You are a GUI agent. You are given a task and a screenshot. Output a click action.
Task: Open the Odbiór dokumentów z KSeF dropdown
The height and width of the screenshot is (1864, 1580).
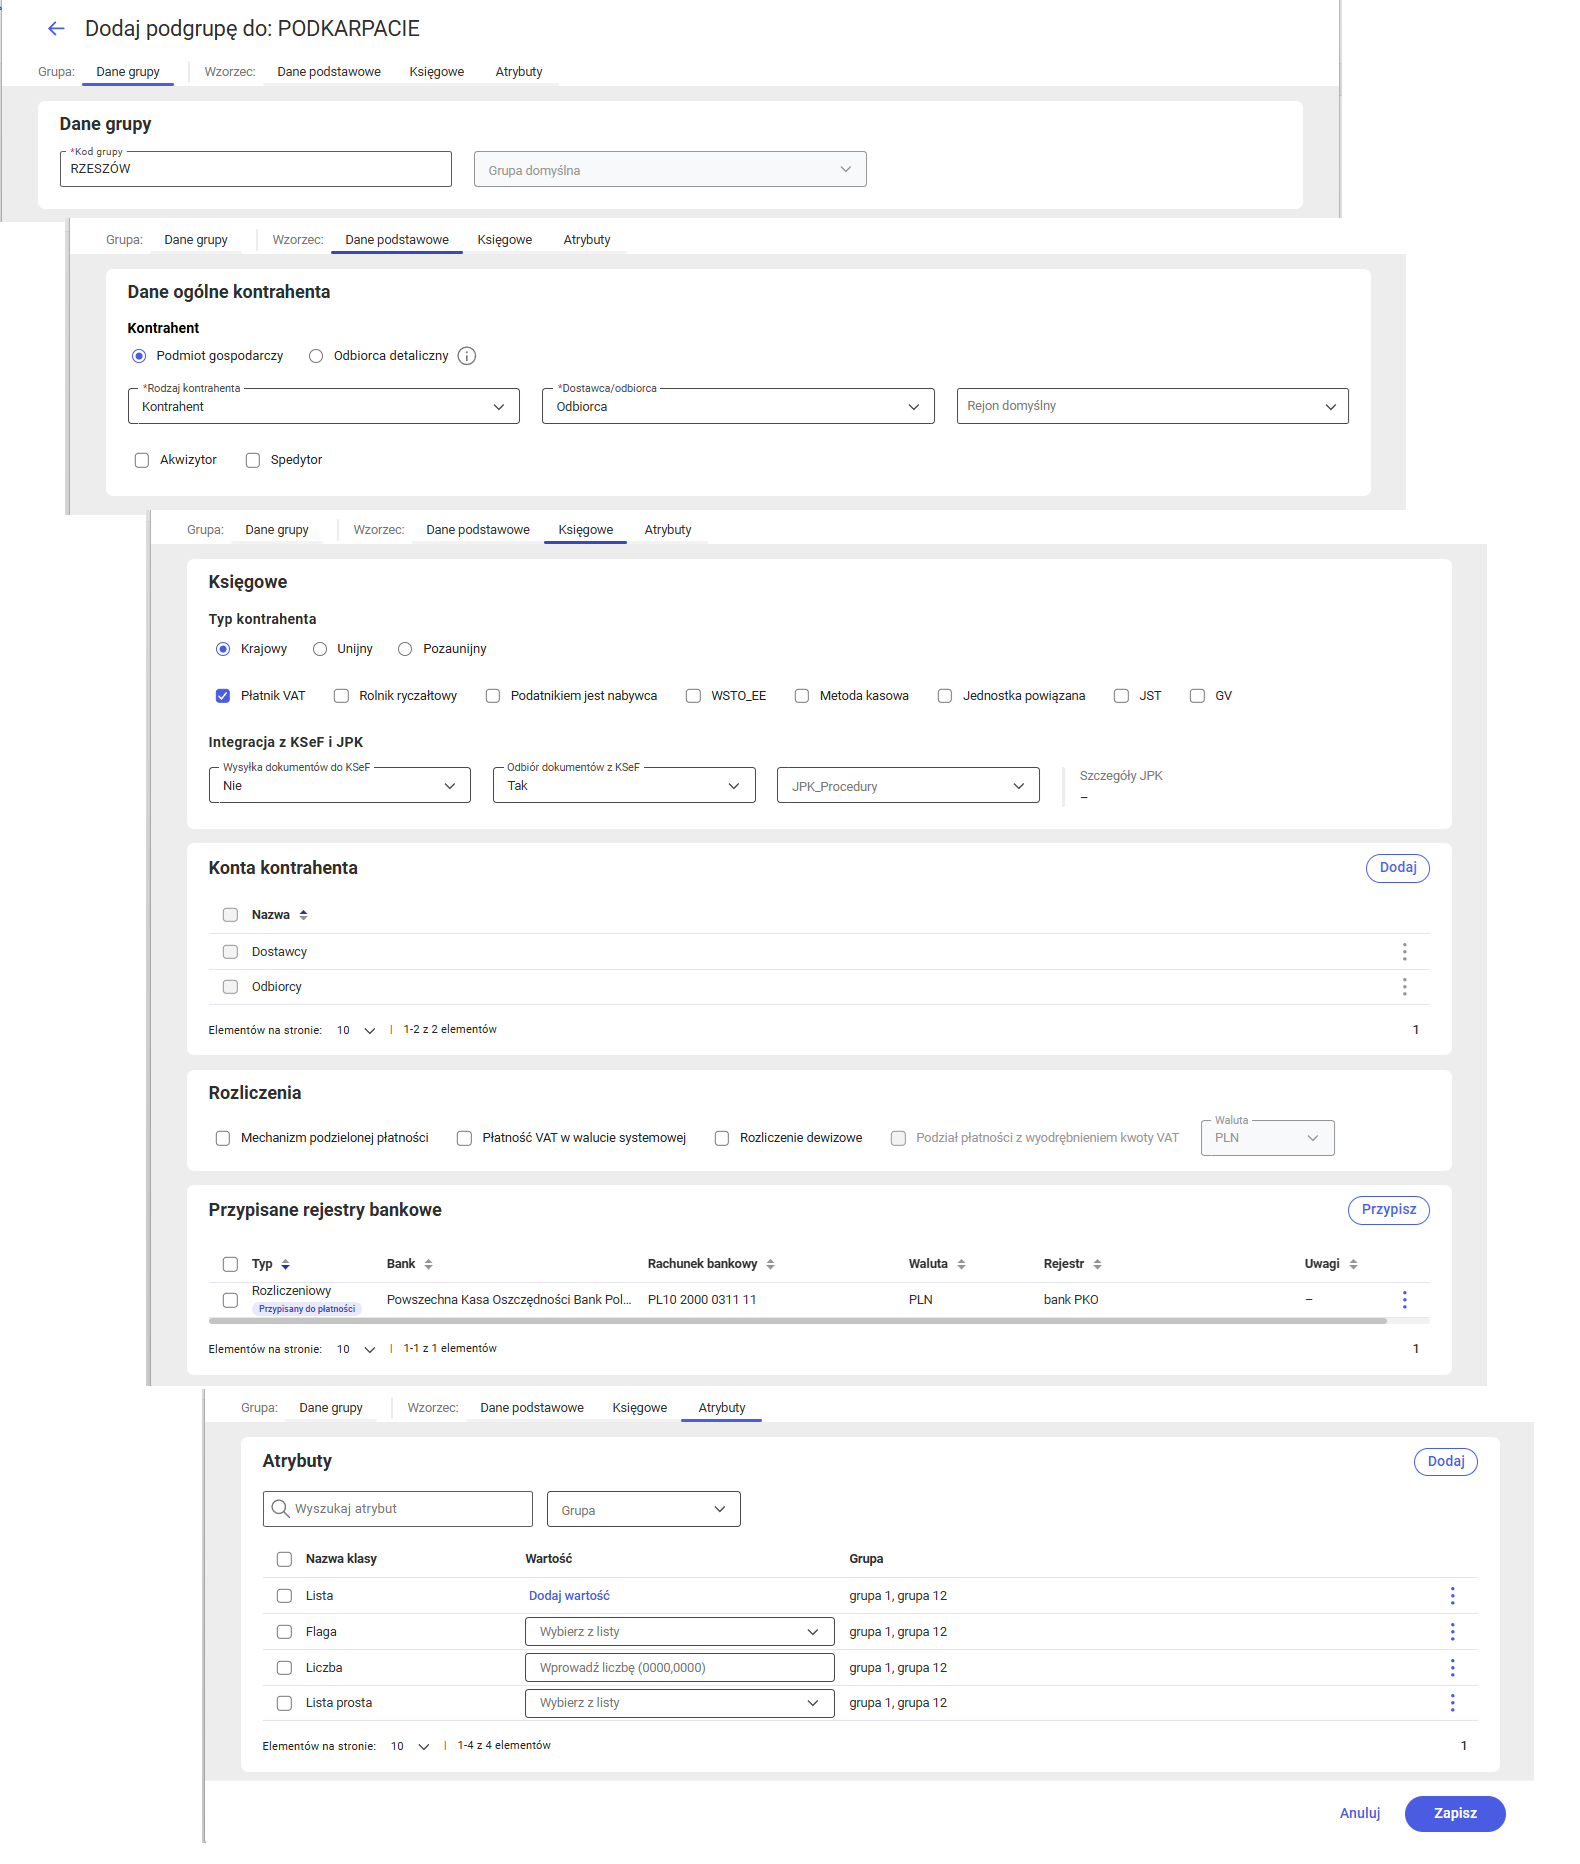[624, 785]
